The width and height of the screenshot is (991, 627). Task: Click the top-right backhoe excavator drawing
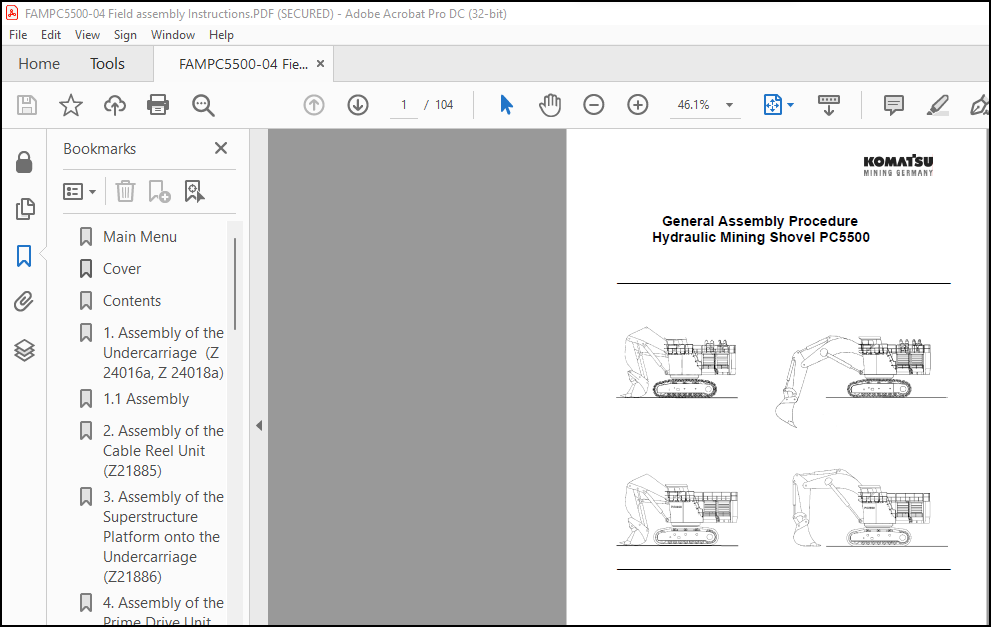pos(860,380)
